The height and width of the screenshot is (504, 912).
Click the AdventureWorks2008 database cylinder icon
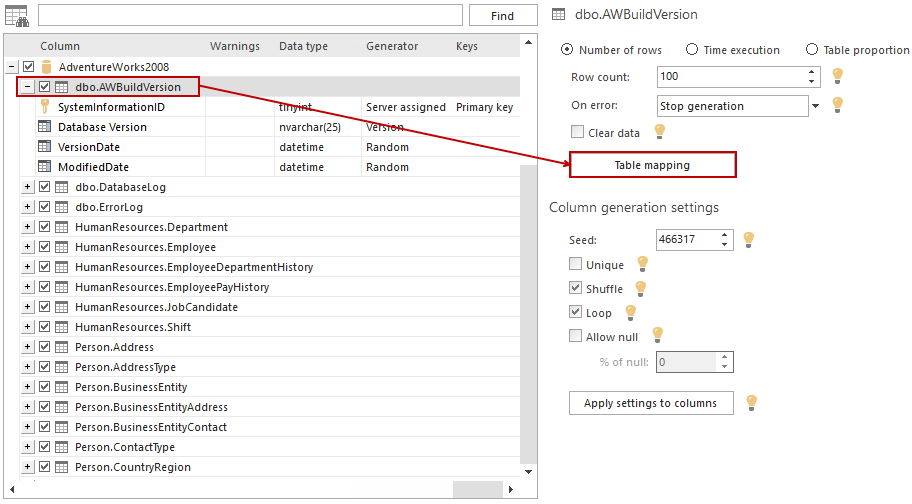47,67
